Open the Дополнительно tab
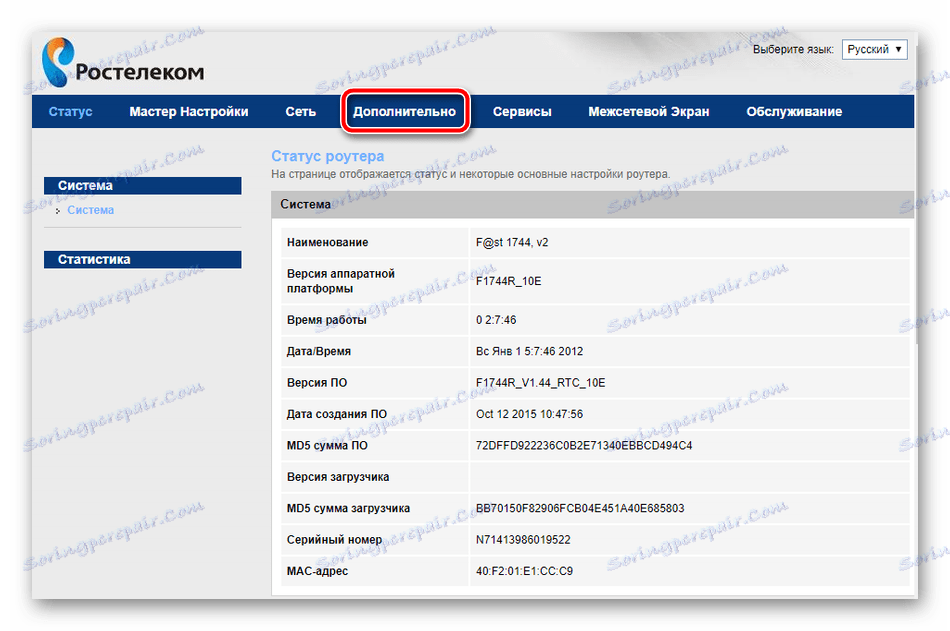Image resolution: width=950 pixels, height=631 pixels. 405,112
